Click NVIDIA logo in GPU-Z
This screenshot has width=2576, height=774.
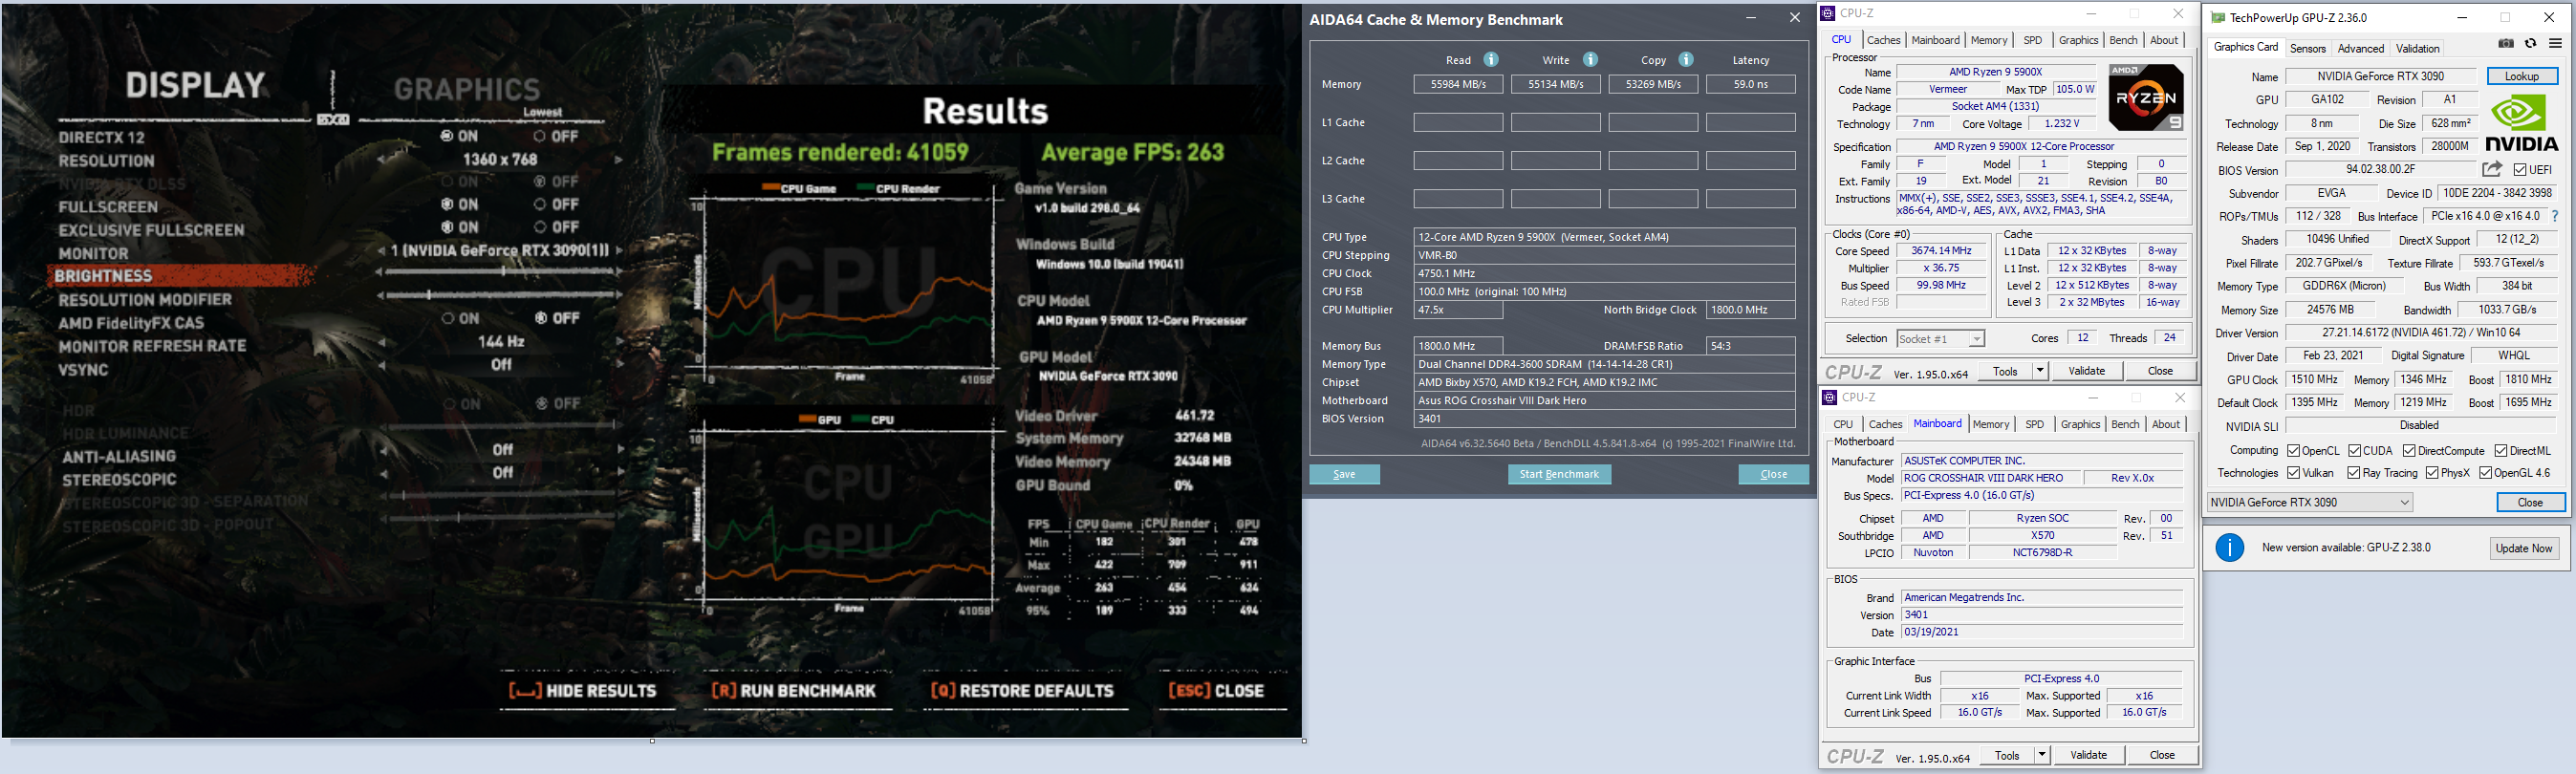(2522, 124)
